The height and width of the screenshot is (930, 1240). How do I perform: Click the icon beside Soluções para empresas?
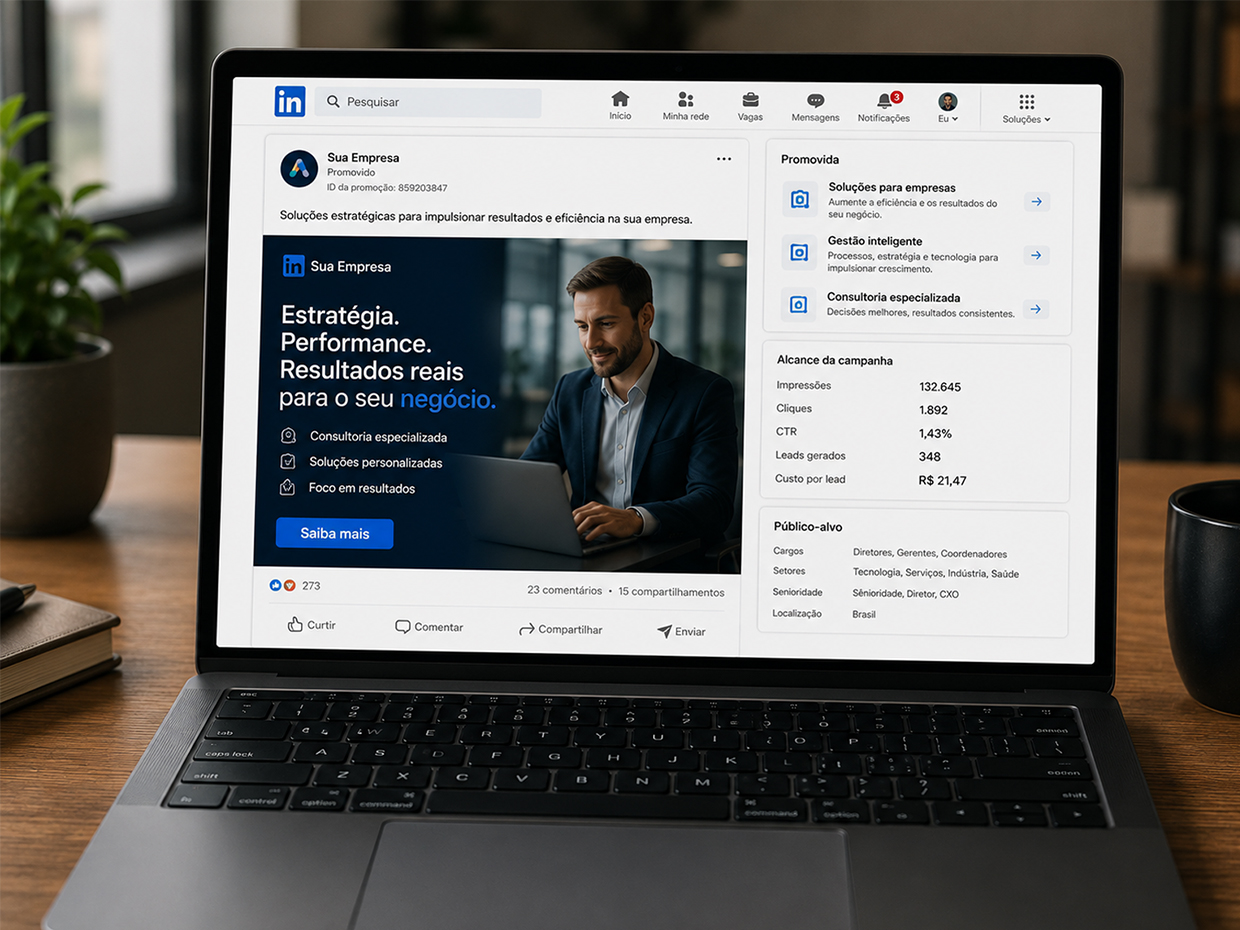[x=800, y=200]
